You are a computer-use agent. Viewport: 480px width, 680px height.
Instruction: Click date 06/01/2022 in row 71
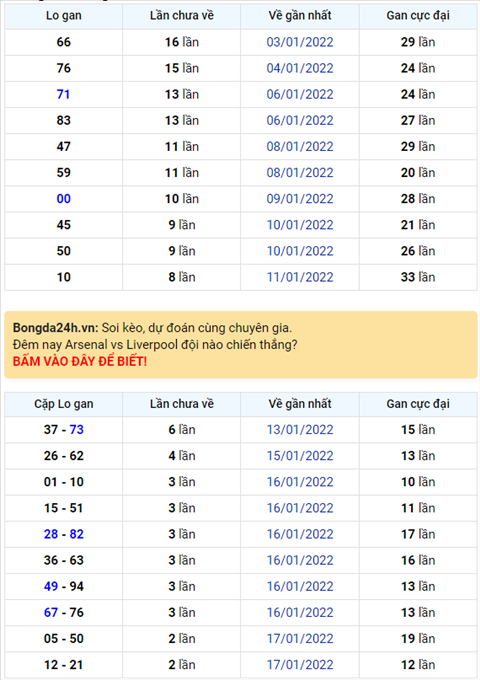(300, 94)
